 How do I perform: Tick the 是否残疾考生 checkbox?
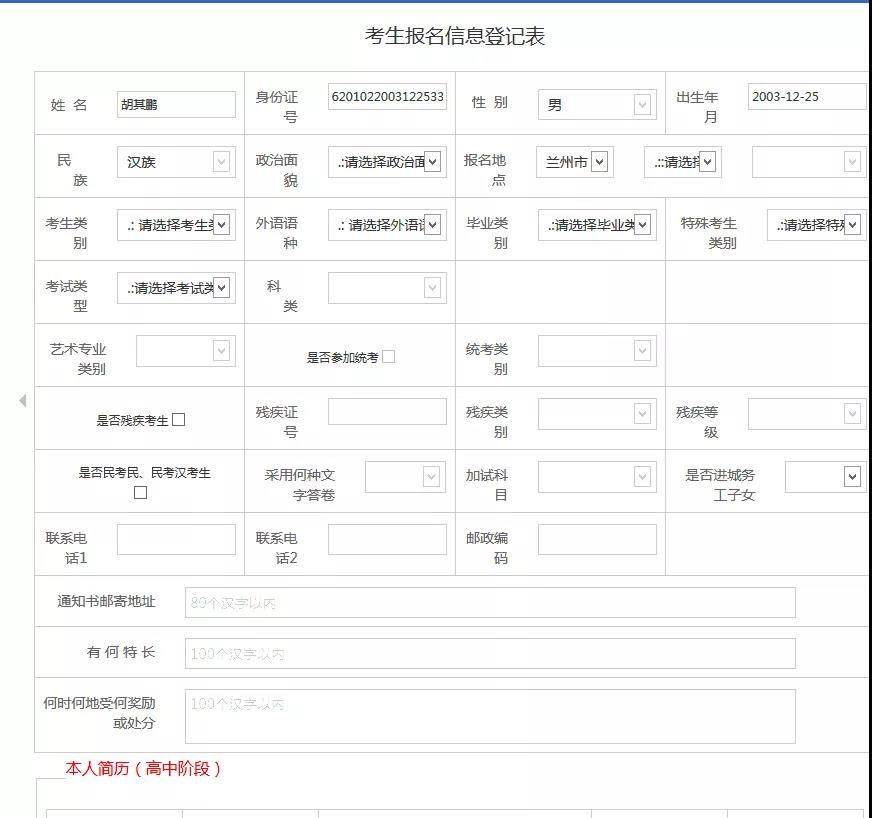pyautogui.click(x=179, y=419)
